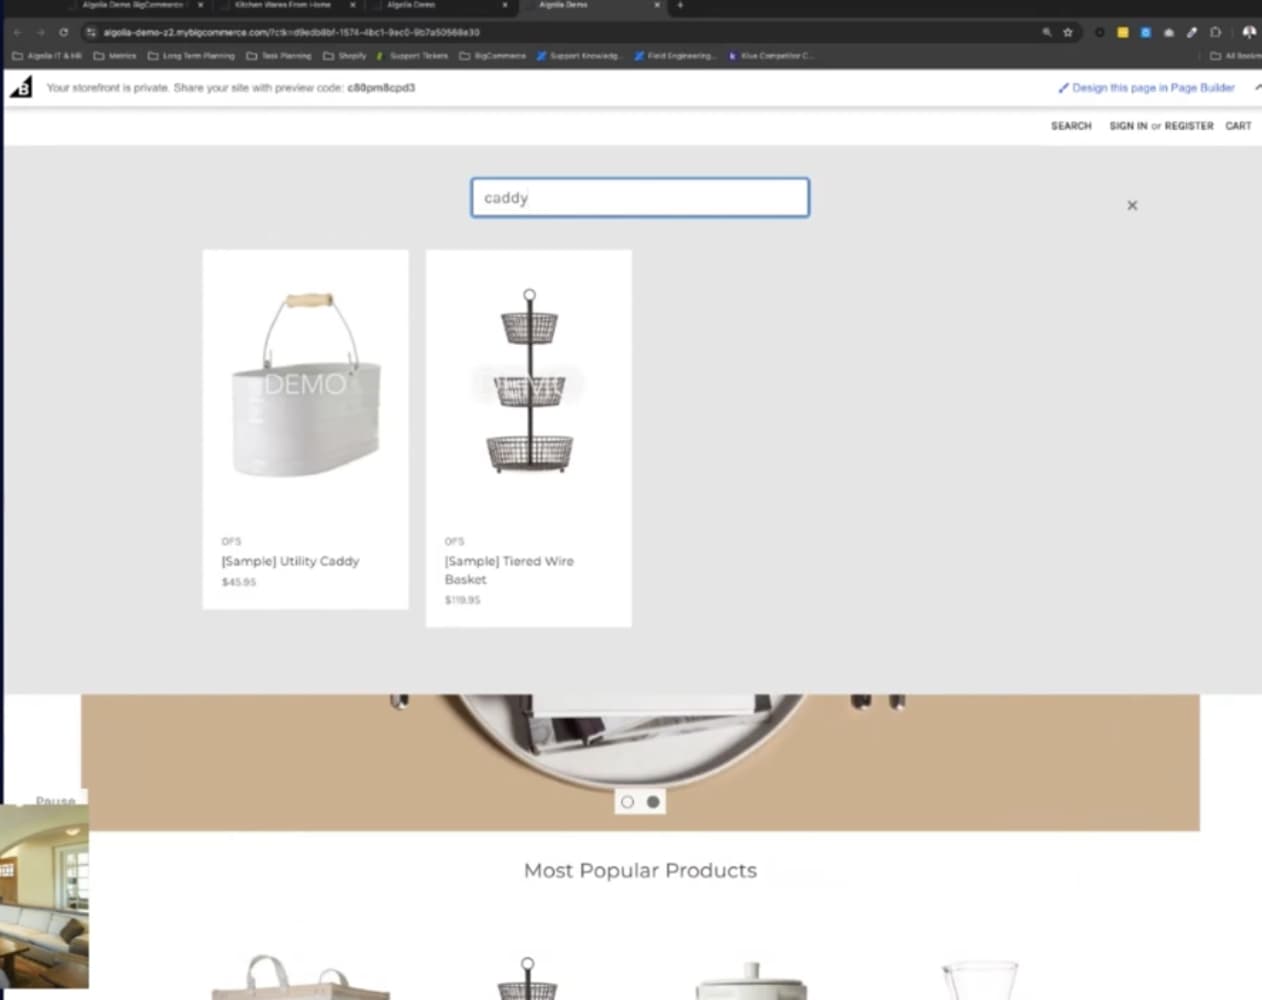Click the webcam video thumbnail

click(44, 896)
